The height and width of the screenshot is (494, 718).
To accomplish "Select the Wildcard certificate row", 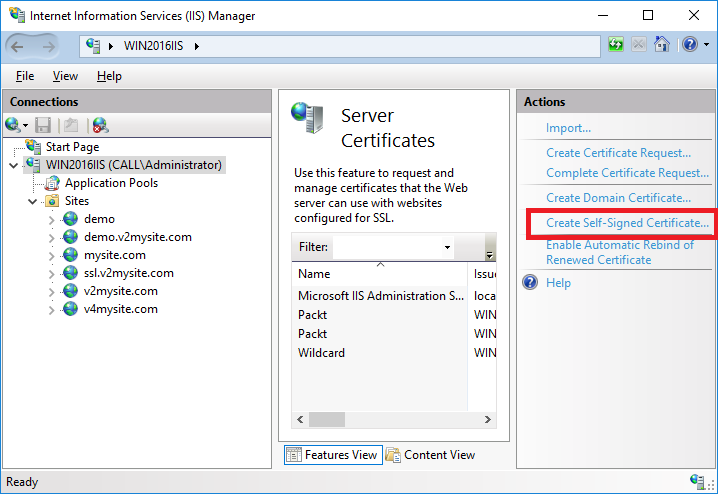I will click(394, 353).
